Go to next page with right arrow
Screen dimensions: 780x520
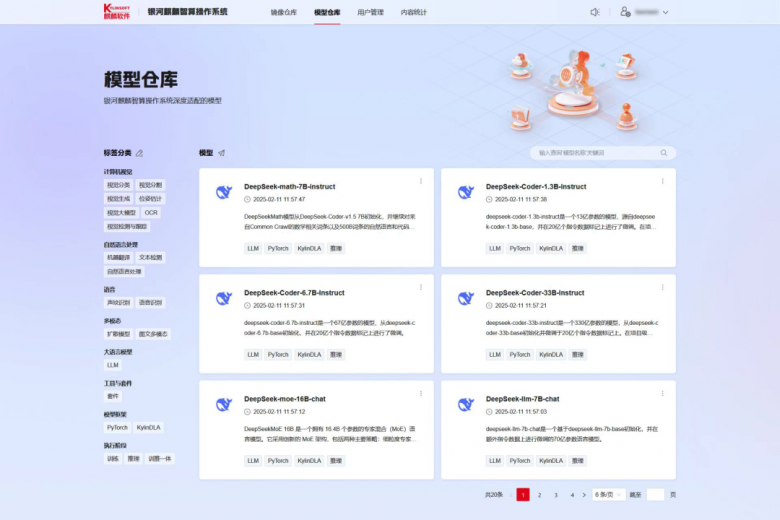pyautogui.click(x=584, y=495)
